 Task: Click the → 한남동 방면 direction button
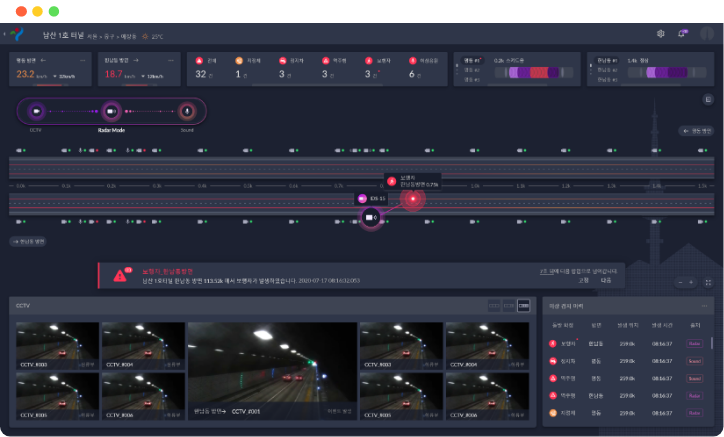click(28, 242)
